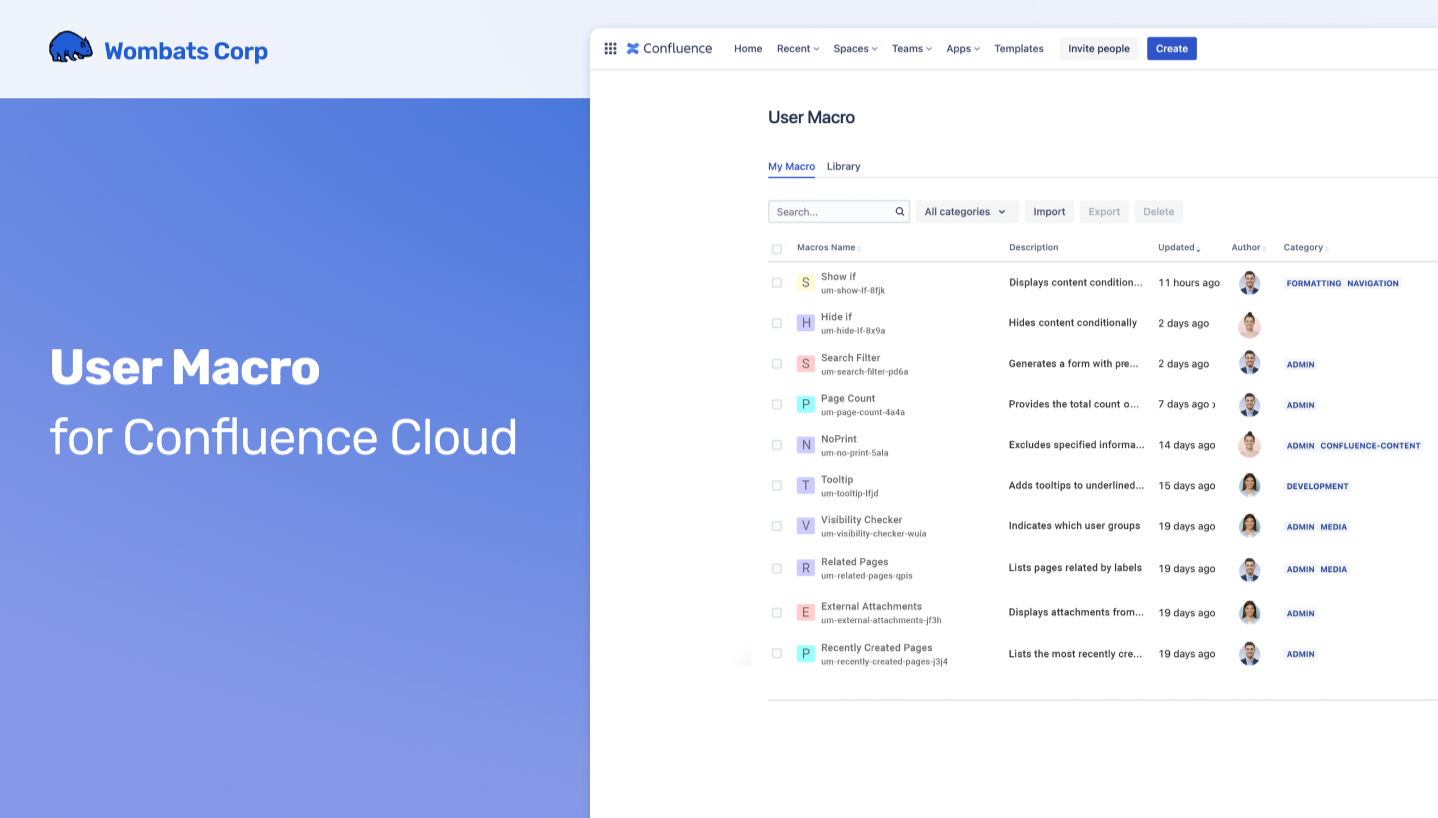Click the Create button
The width and height of the screenshot is (1438, 818).
pyautogui.click(x=1171, y=48)
